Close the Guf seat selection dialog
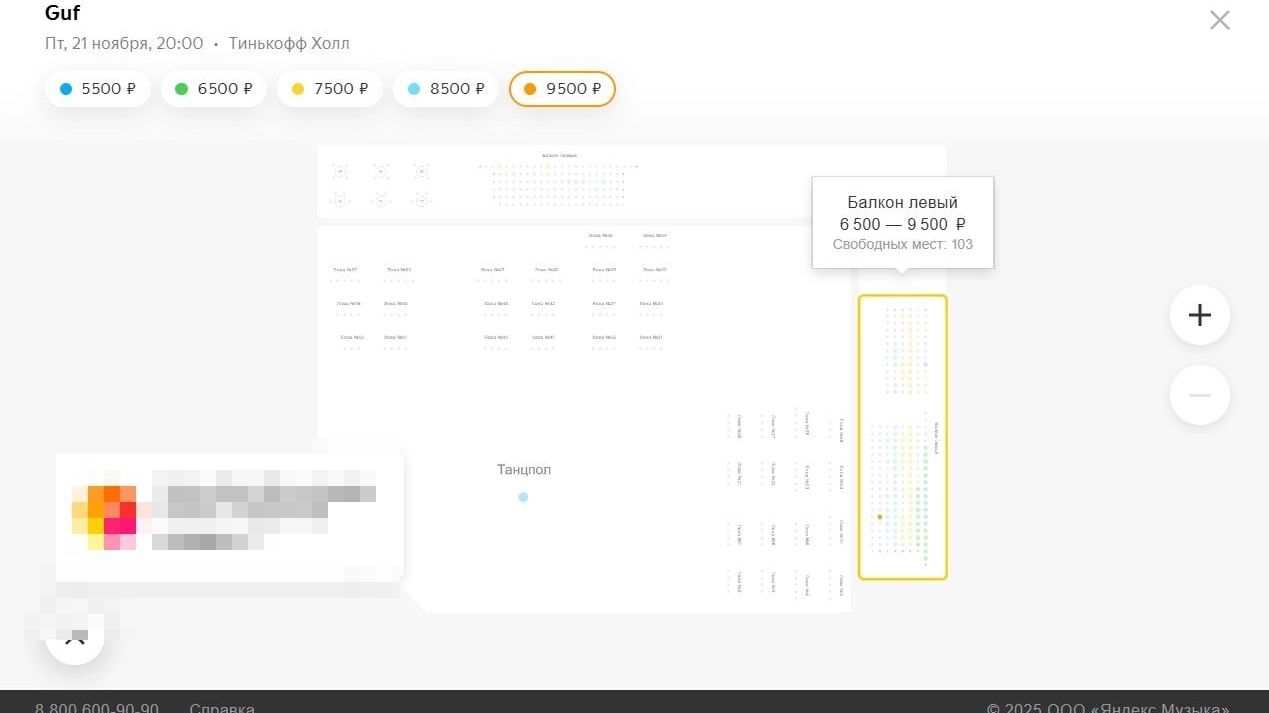The width and height of the screenshot is (1269, 713). click(x=1219, y=20)
